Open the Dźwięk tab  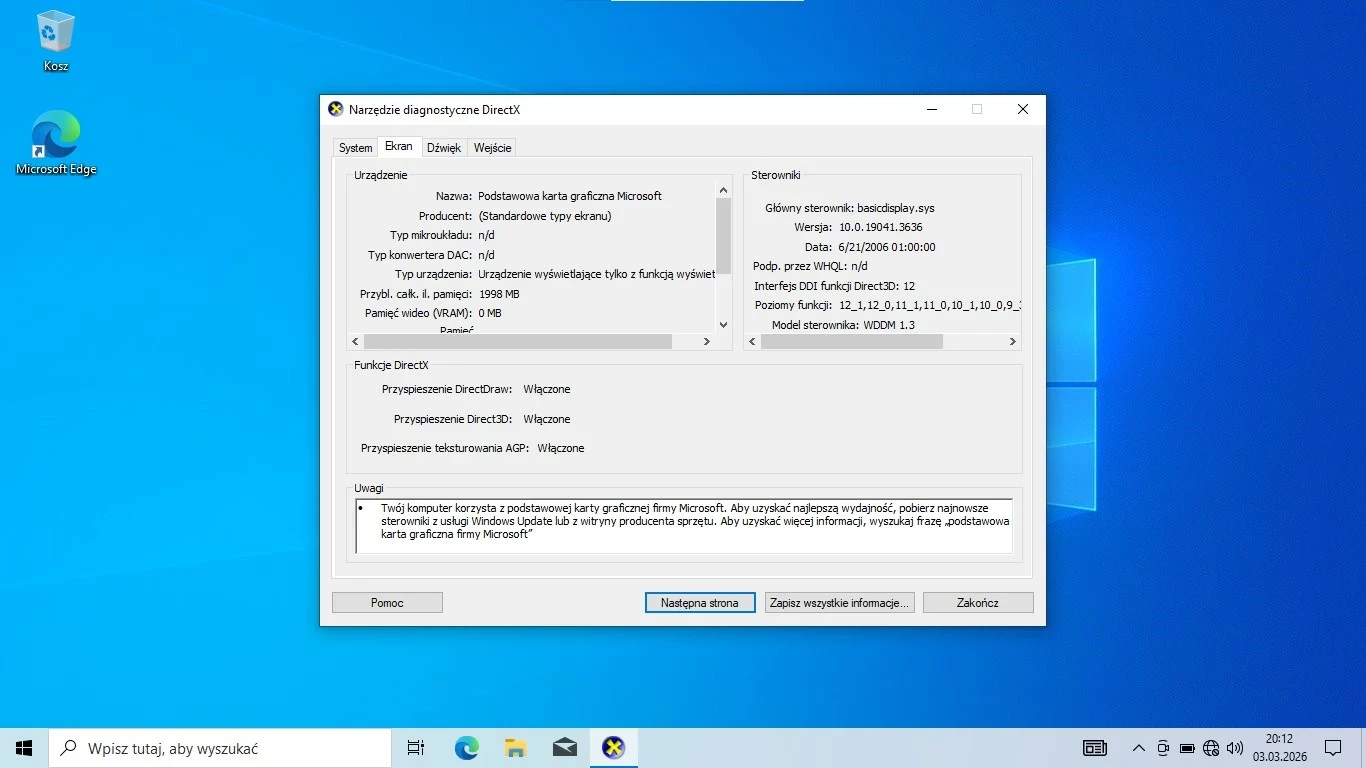click(x=444, y=147)
